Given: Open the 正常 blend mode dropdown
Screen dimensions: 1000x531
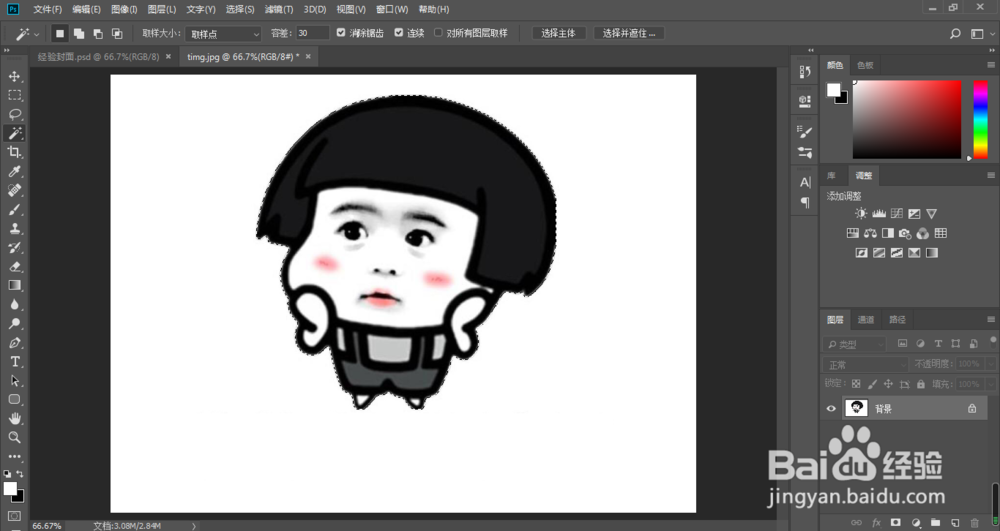Looking at the screenshot, I should point(865,365).
